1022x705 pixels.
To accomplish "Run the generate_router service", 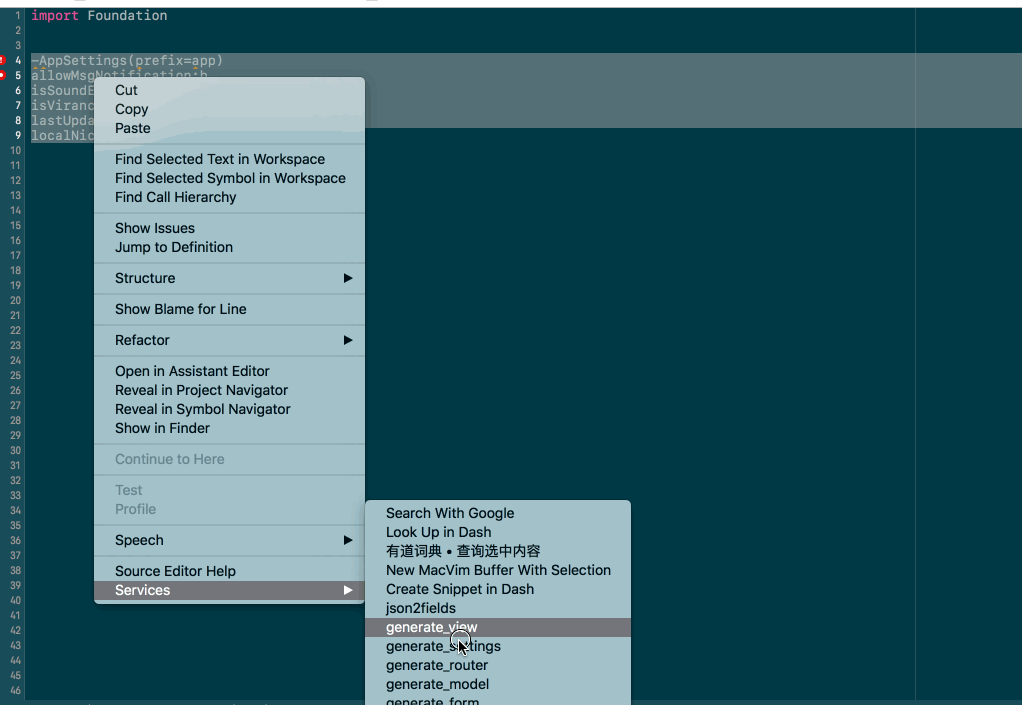I will click(x=498, y=665).
